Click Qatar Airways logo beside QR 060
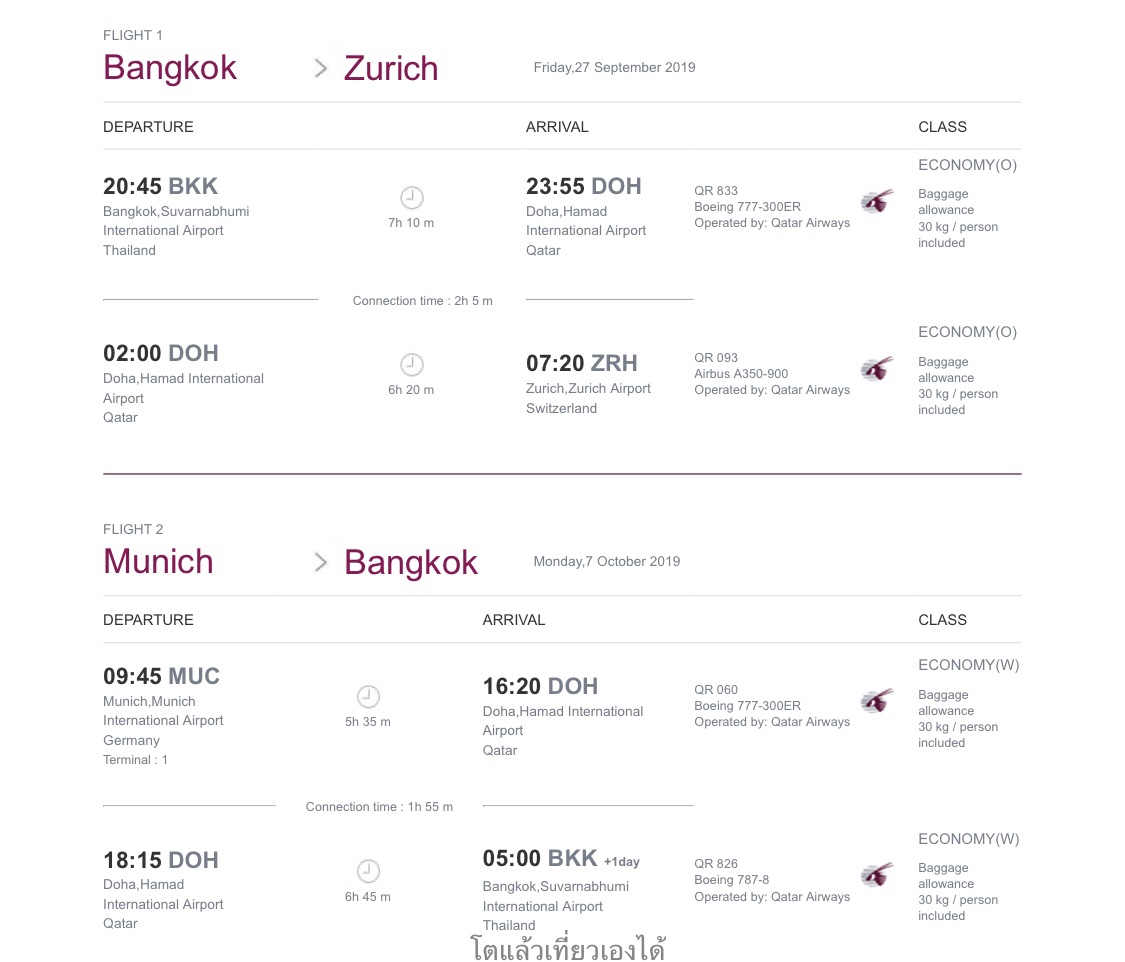Image resolution: width=1125 pixels, height=962 pixels. click(877, 701)
